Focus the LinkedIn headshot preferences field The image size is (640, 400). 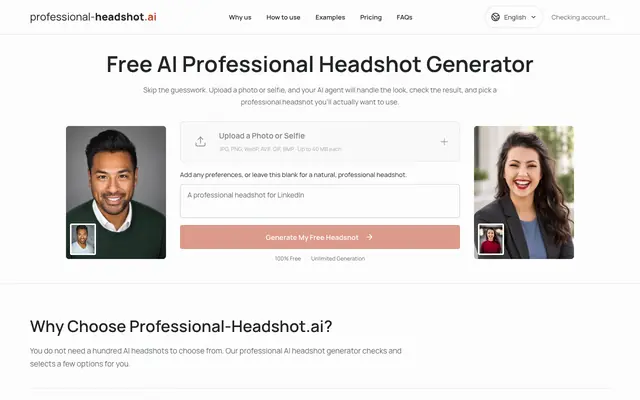pos(320,201)
